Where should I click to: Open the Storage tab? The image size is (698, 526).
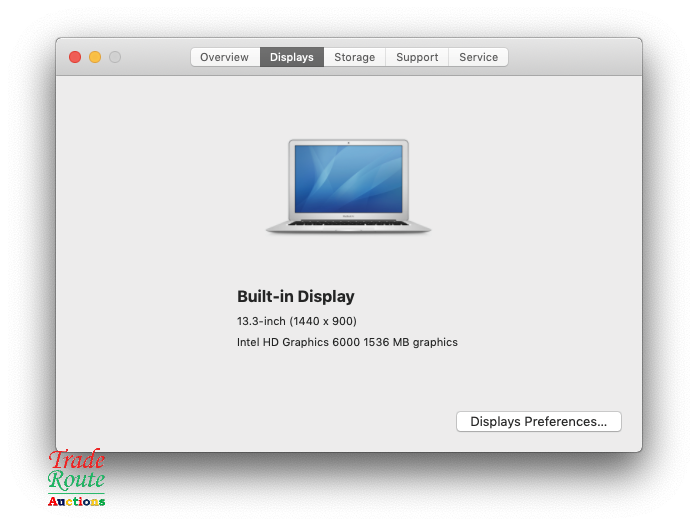coord(354,57)
